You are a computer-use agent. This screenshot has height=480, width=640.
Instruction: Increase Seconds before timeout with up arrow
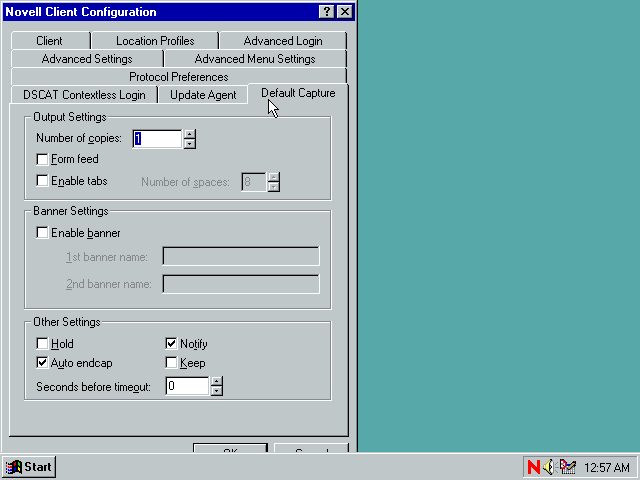pyautogui.click(x=217, y=382)
